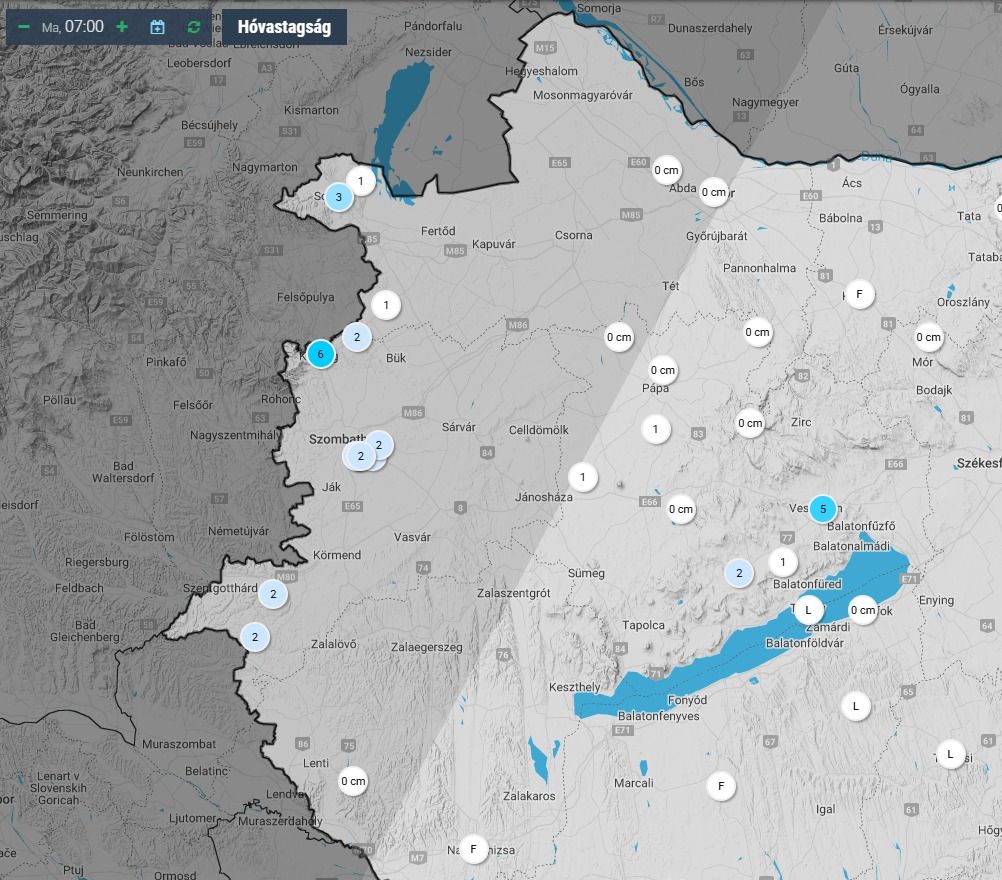Open the calendar date picker icon

[x=158, y=27]
